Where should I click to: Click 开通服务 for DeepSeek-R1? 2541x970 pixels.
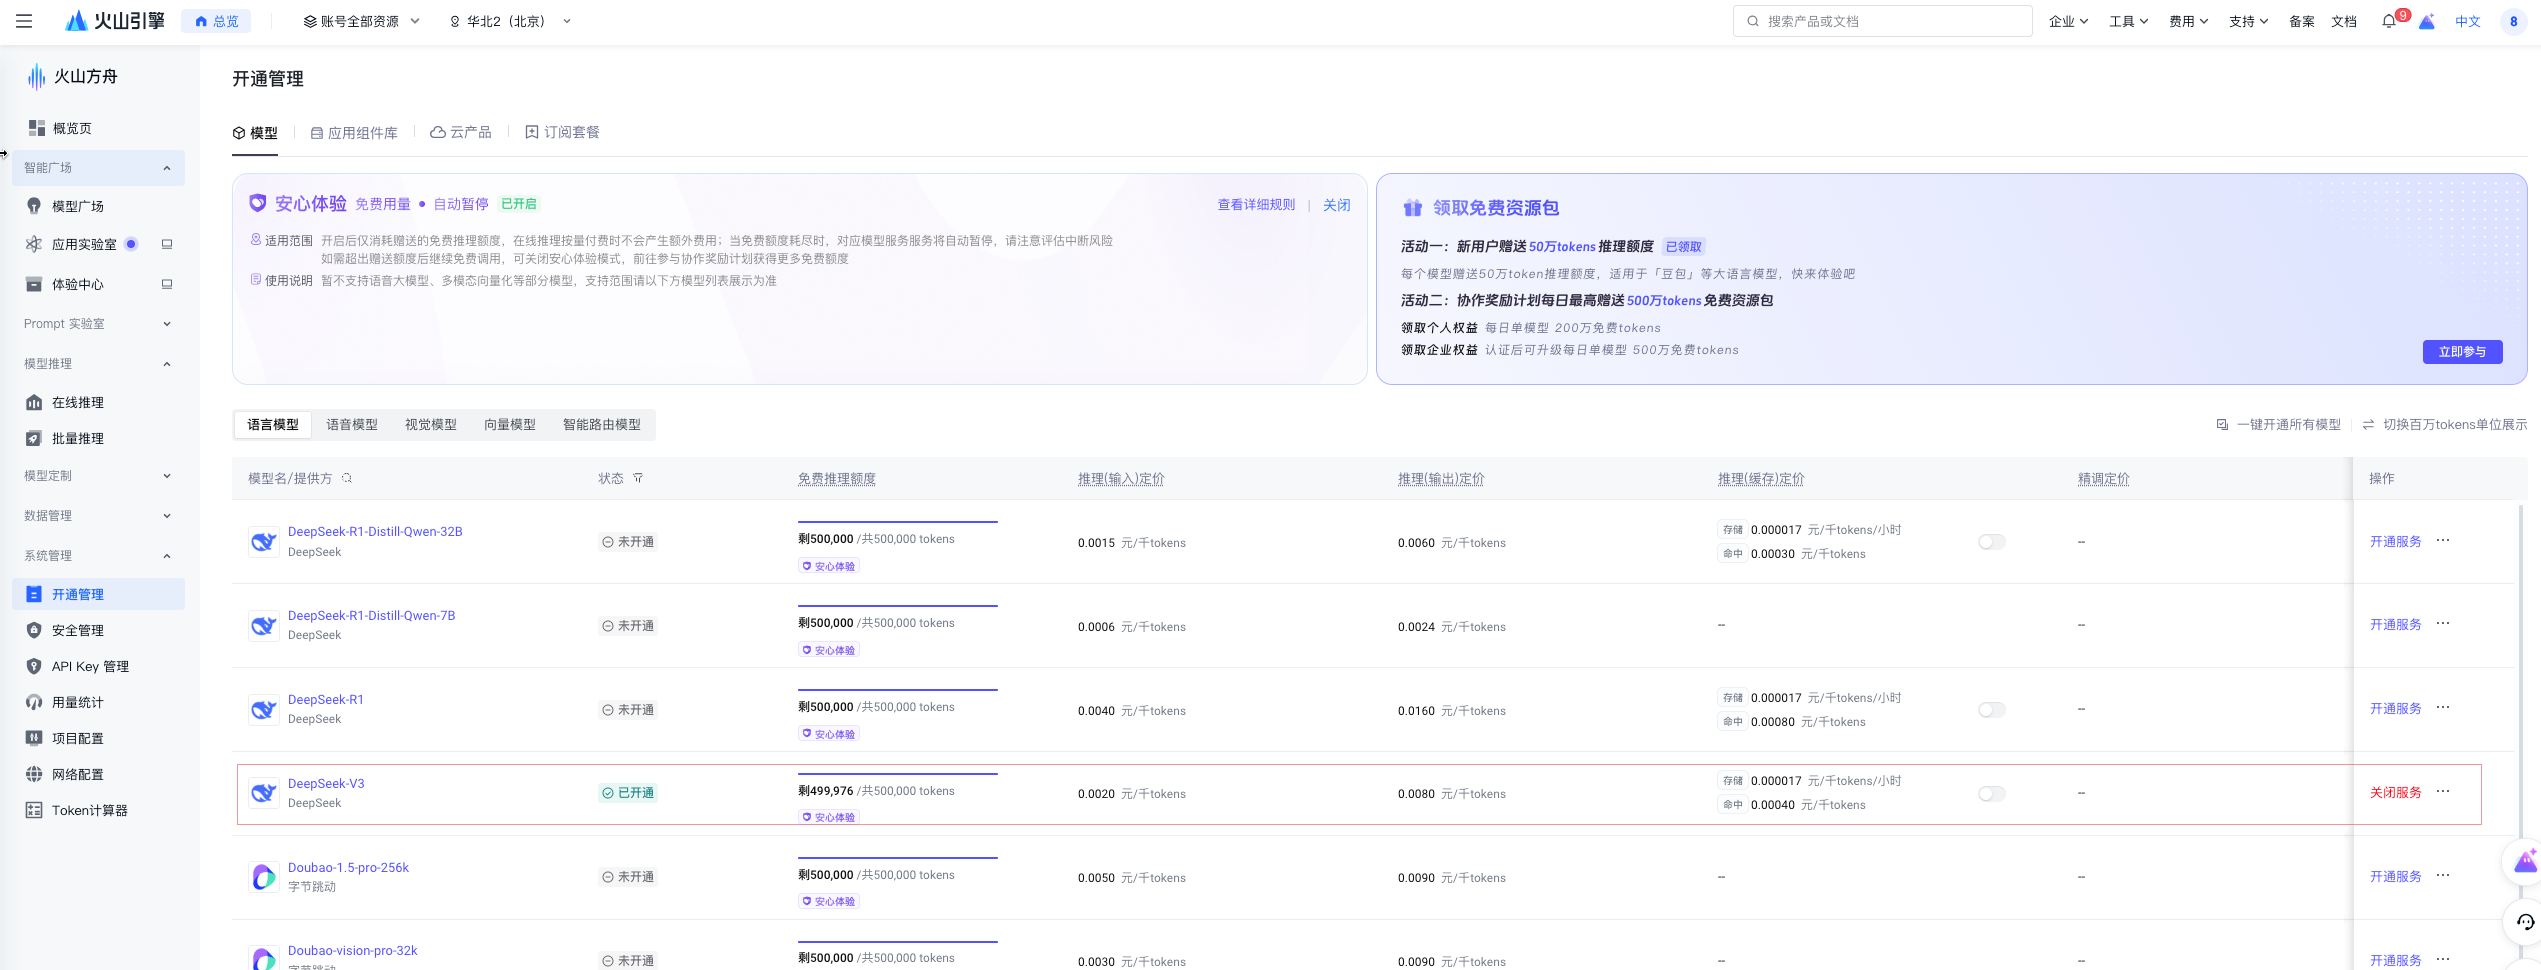(2395, 708)
